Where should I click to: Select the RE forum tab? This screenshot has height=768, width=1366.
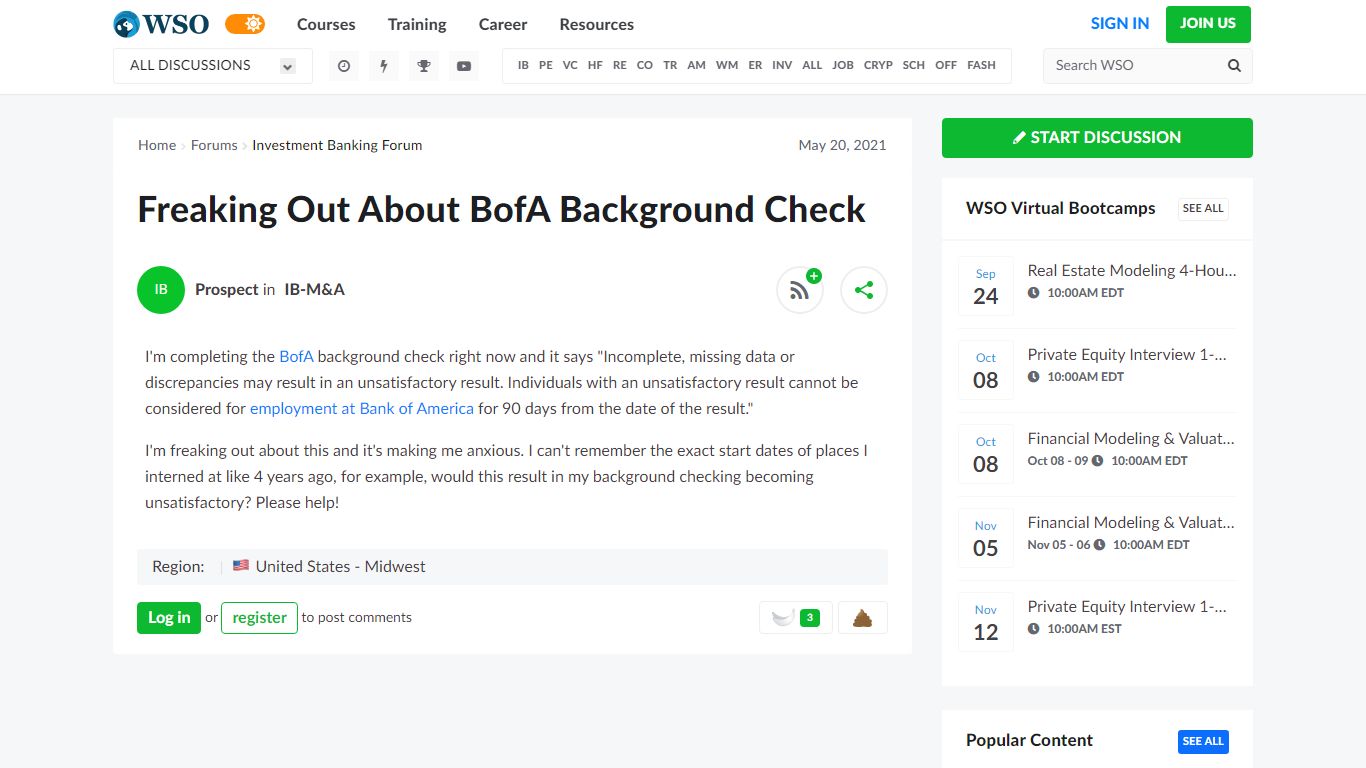[620, 65]
